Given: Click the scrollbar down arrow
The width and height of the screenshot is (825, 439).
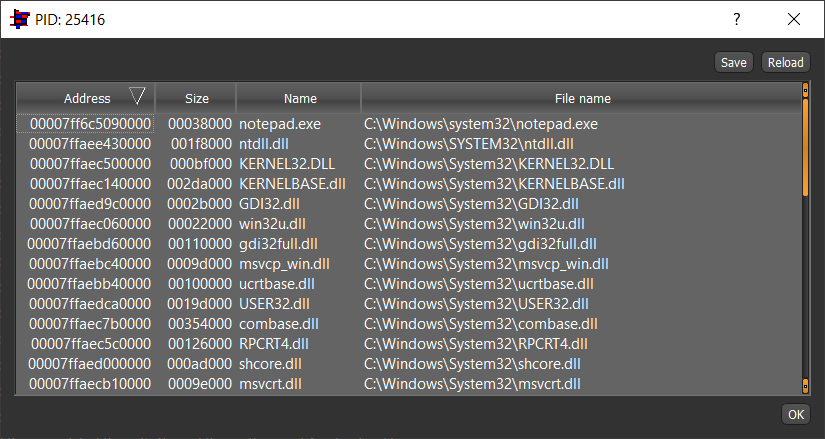Looking at the screenshot, I should [x=805, y=386].
